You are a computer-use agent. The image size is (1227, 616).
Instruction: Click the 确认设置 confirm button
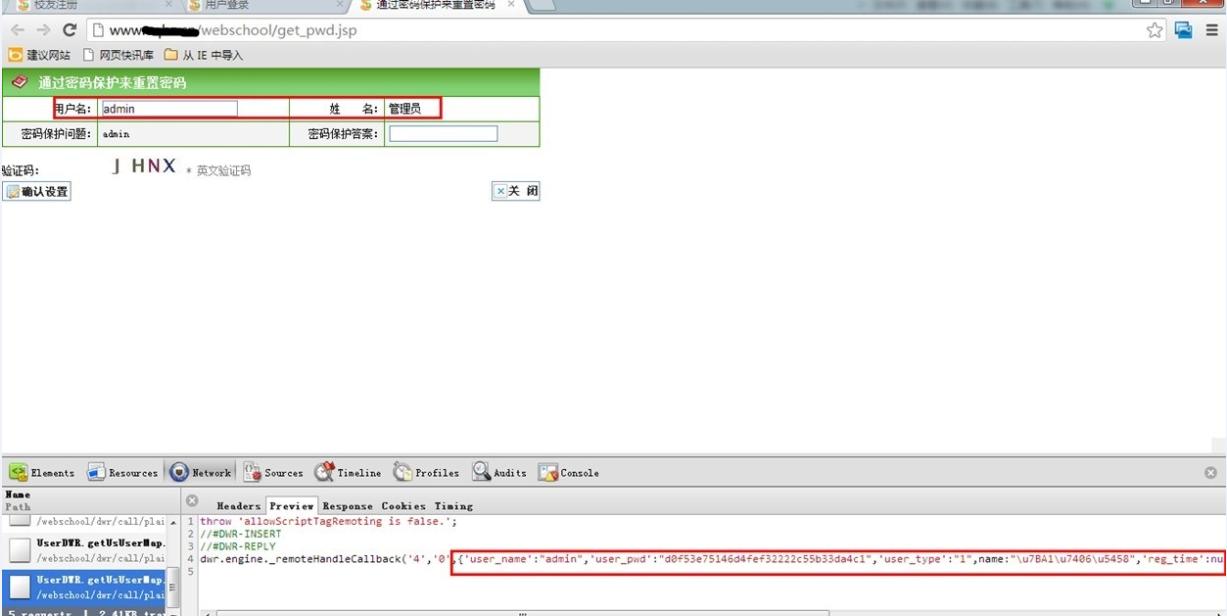pyautogui.click(x=37, y=192)
